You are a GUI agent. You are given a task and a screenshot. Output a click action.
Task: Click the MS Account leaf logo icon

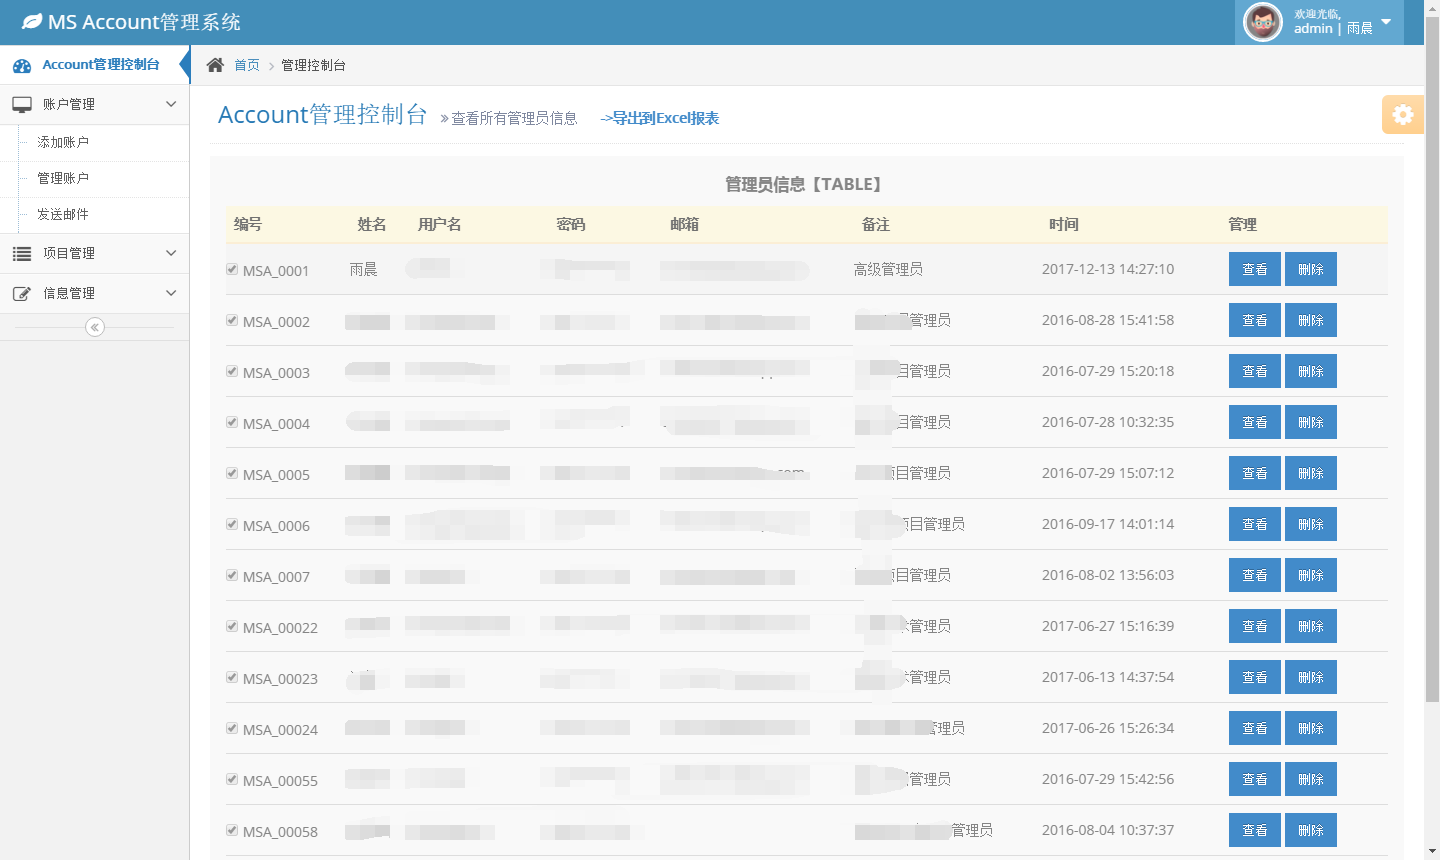tap(32, 21)
